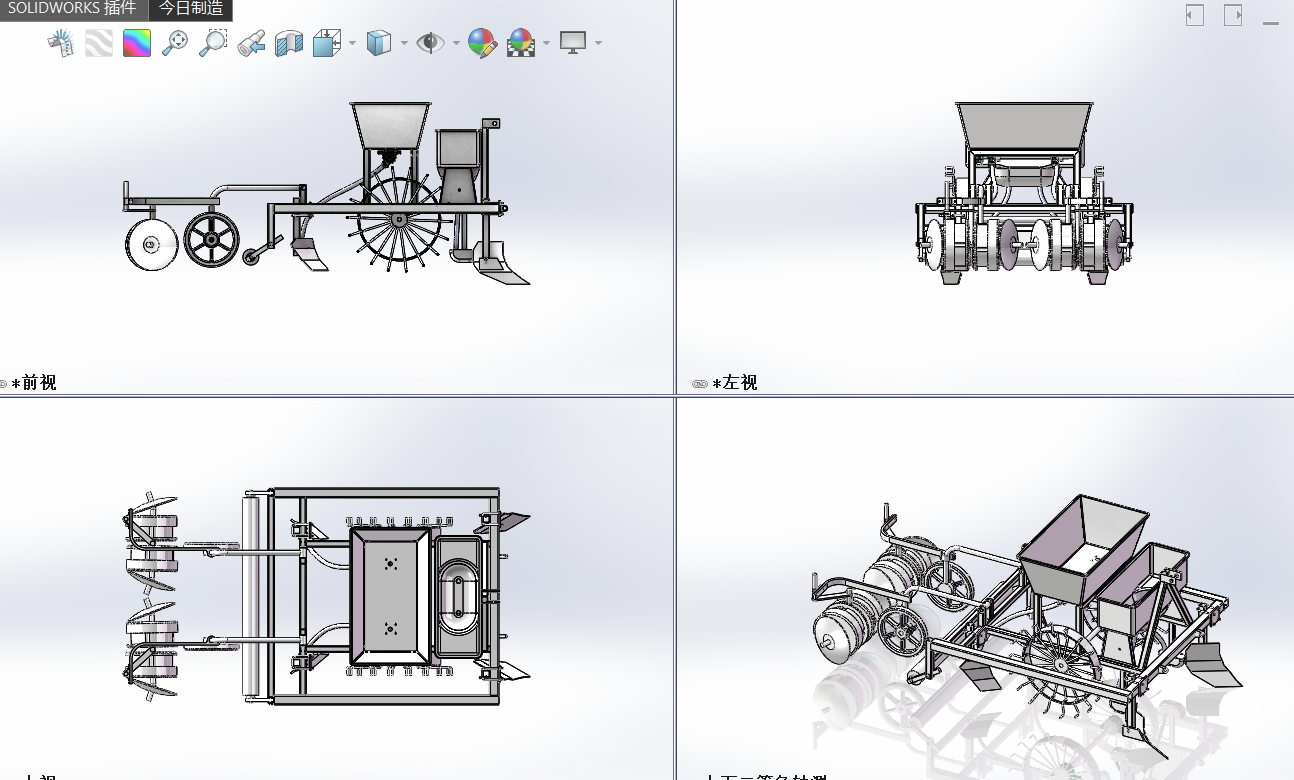Expand the Hide/Show Items dropdown arrow
This screenshot has height=780, width=1294.
456,43
